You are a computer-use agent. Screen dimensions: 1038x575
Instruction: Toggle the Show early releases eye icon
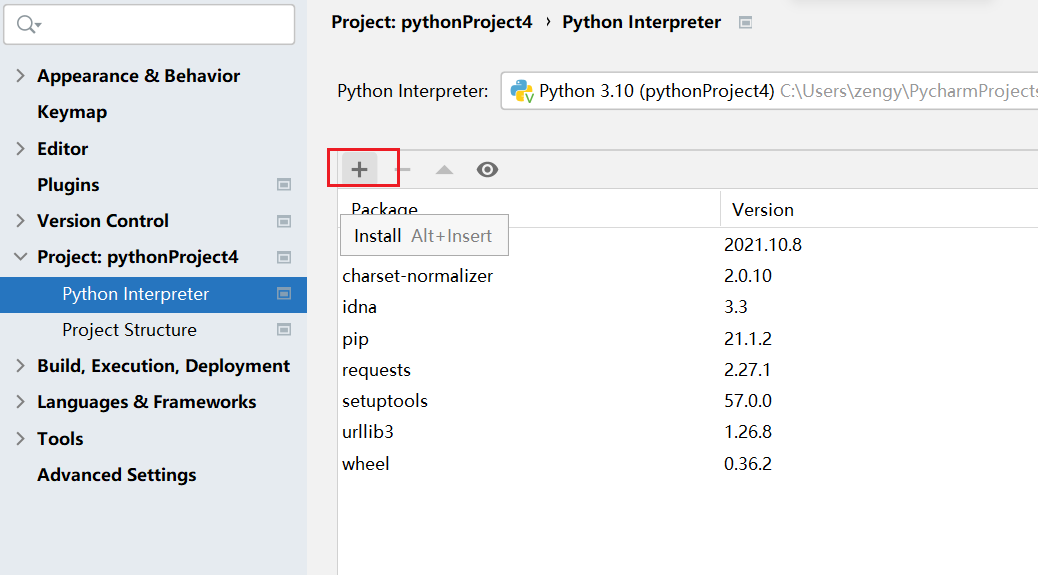point(487,170)
